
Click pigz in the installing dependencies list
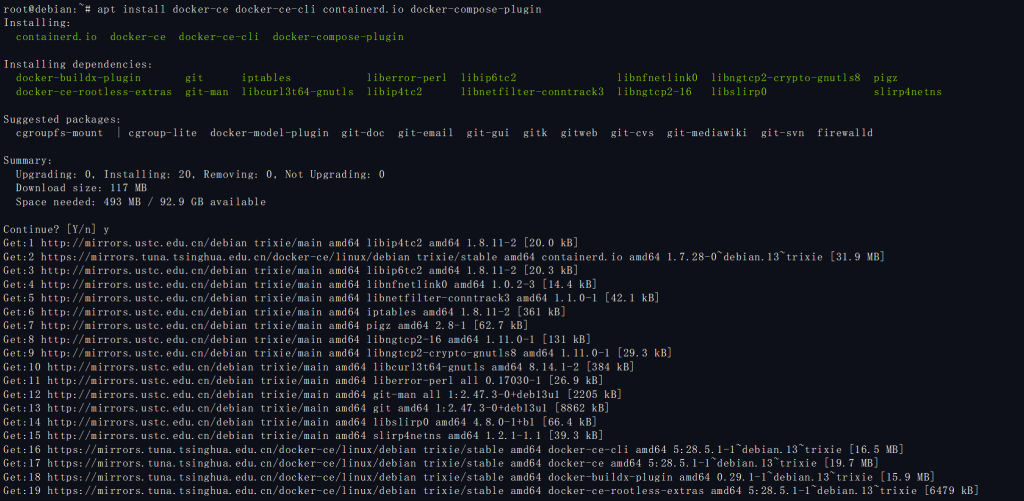point(885,77)
